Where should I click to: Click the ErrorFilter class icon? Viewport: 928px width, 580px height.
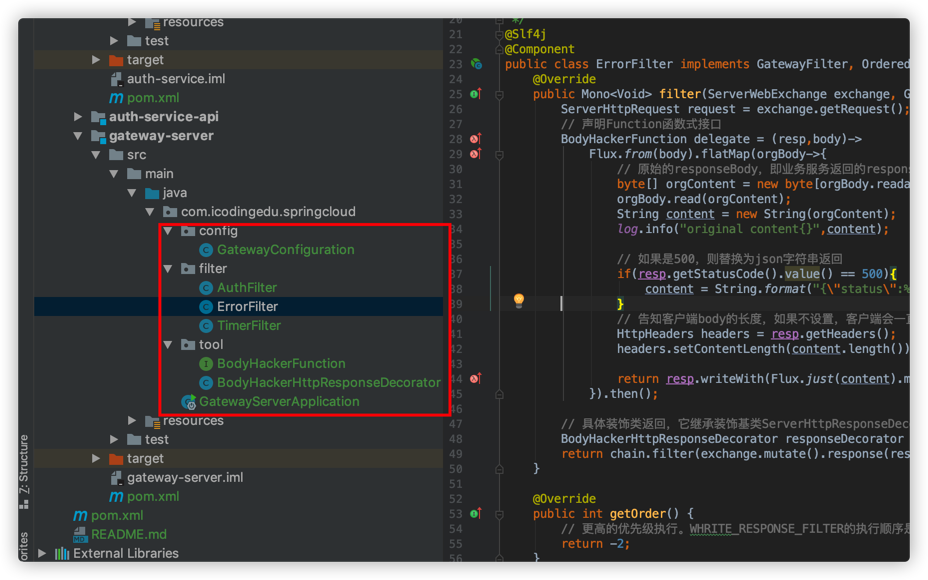(x=206, y=307)
